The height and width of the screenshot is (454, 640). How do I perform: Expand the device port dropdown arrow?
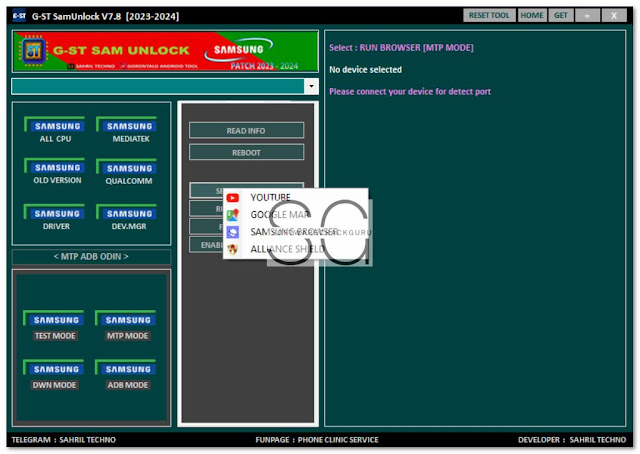point(311,86)
